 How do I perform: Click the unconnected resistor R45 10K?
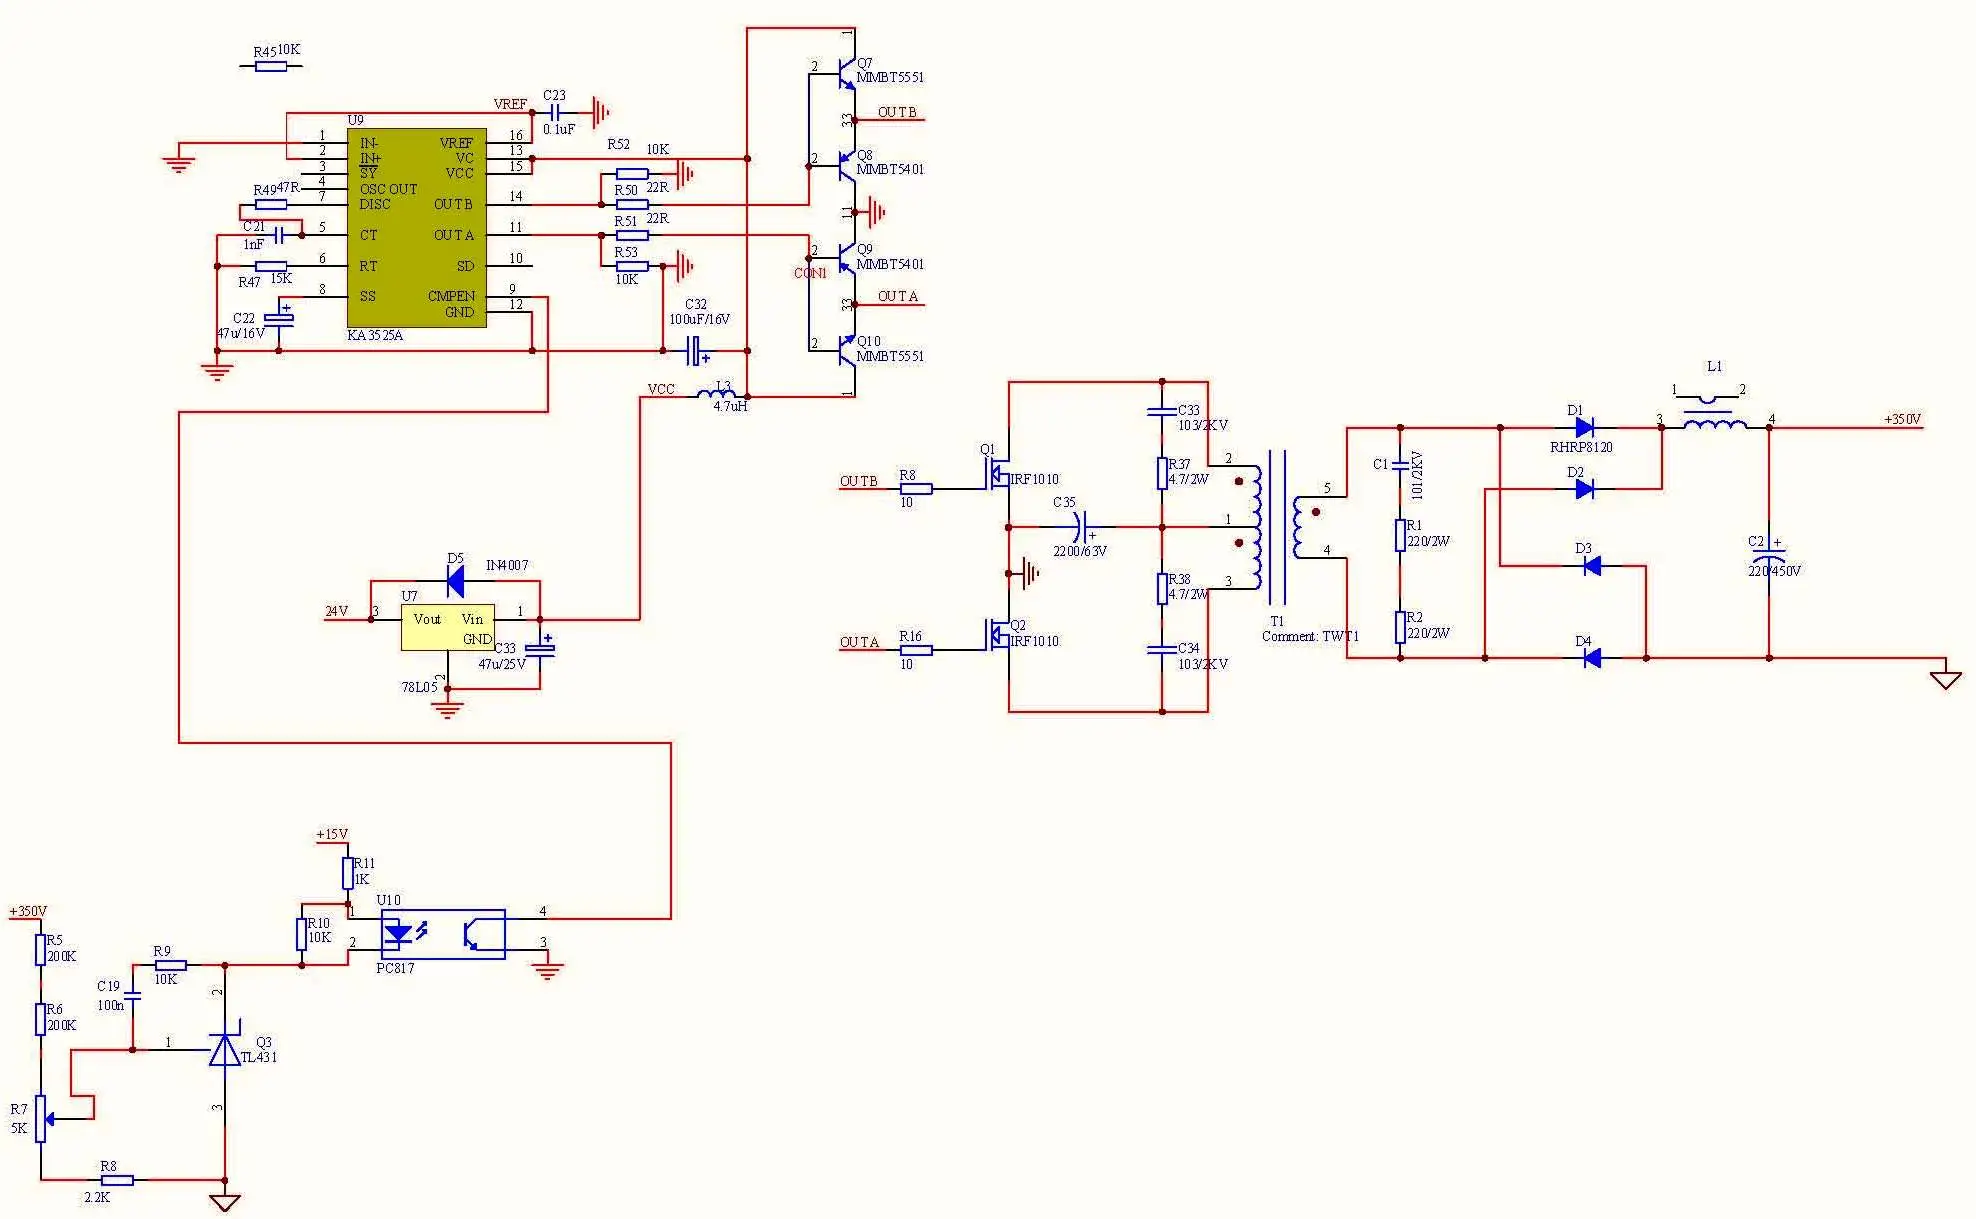271,66
